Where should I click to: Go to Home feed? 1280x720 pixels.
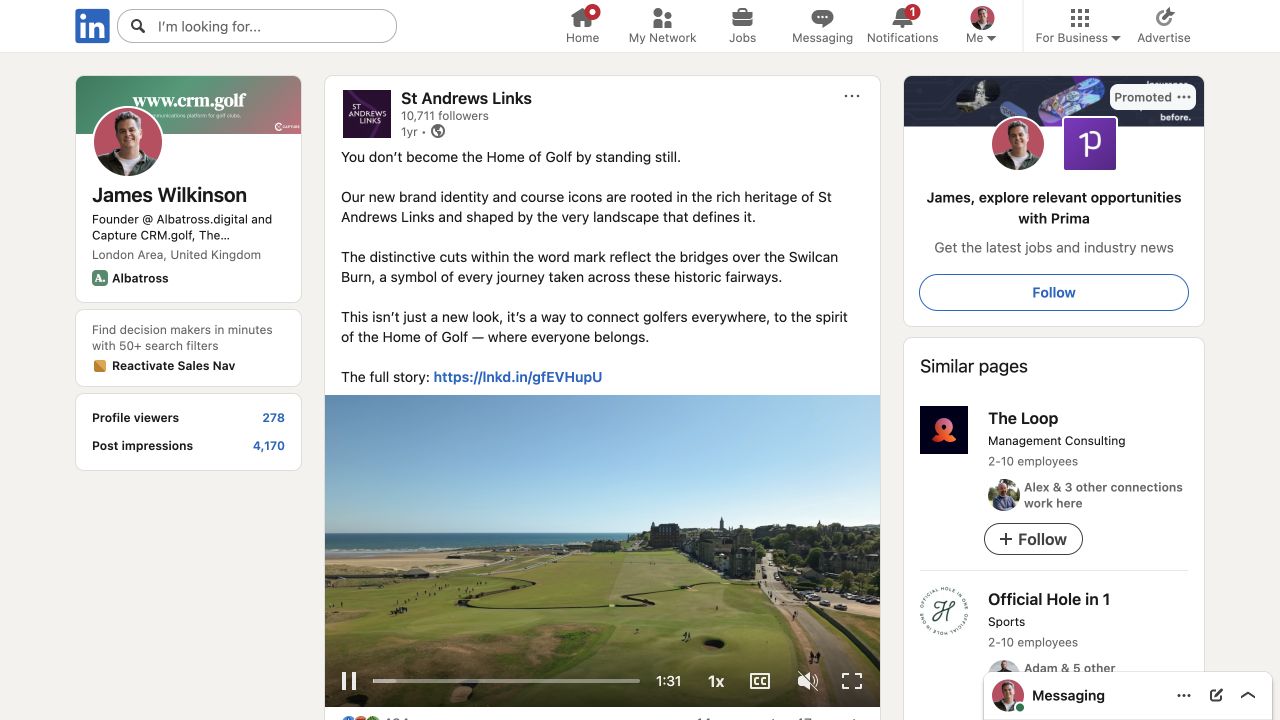[582, 26]
